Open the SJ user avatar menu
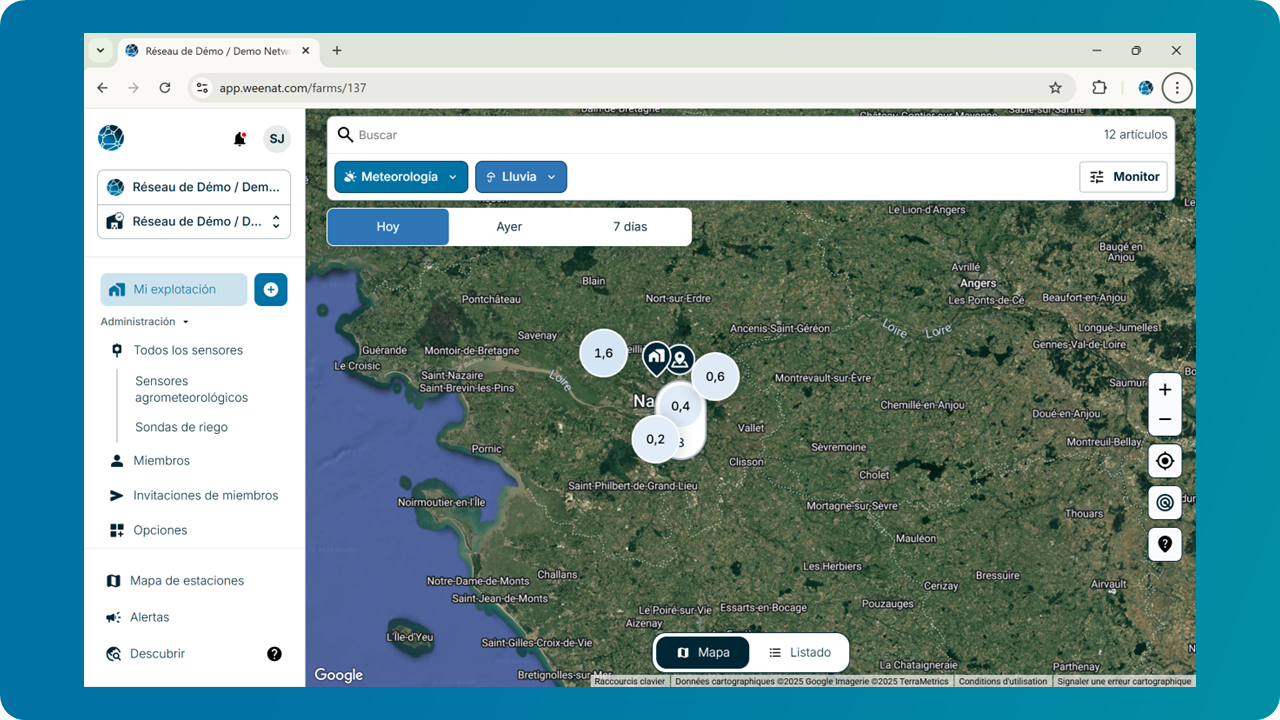The width and height of the screenshot is (1280, 720). coord(277,139)
